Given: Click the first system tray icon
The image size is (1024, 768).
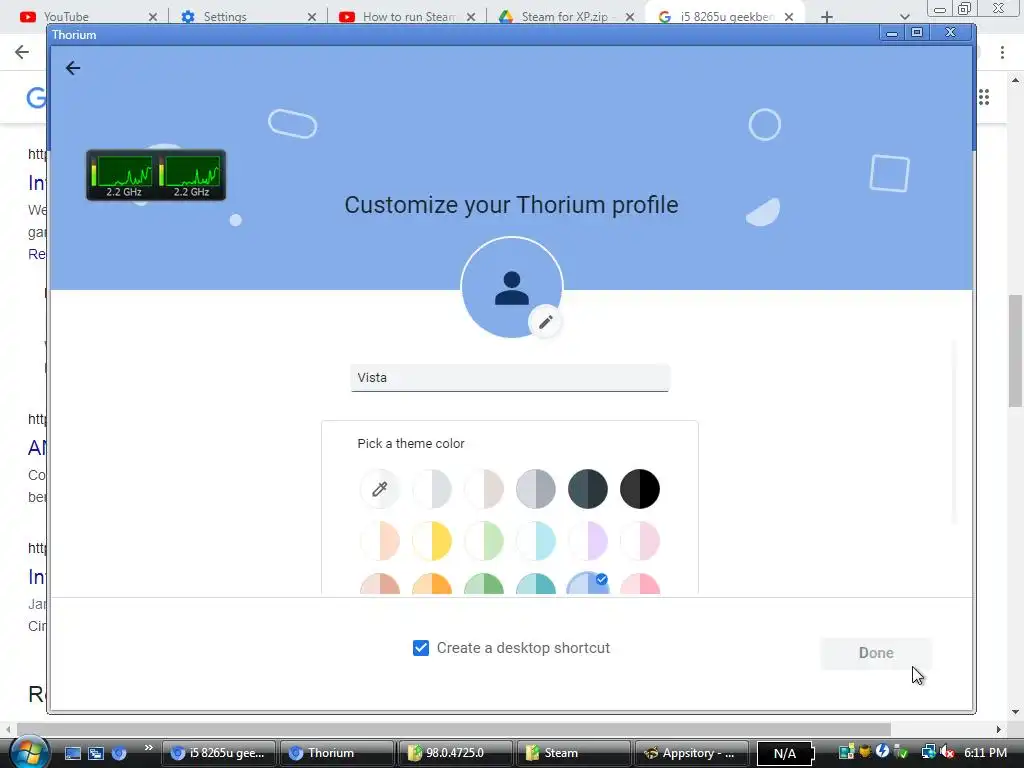Looking at the screenshot, I should [x=846, y=752].
